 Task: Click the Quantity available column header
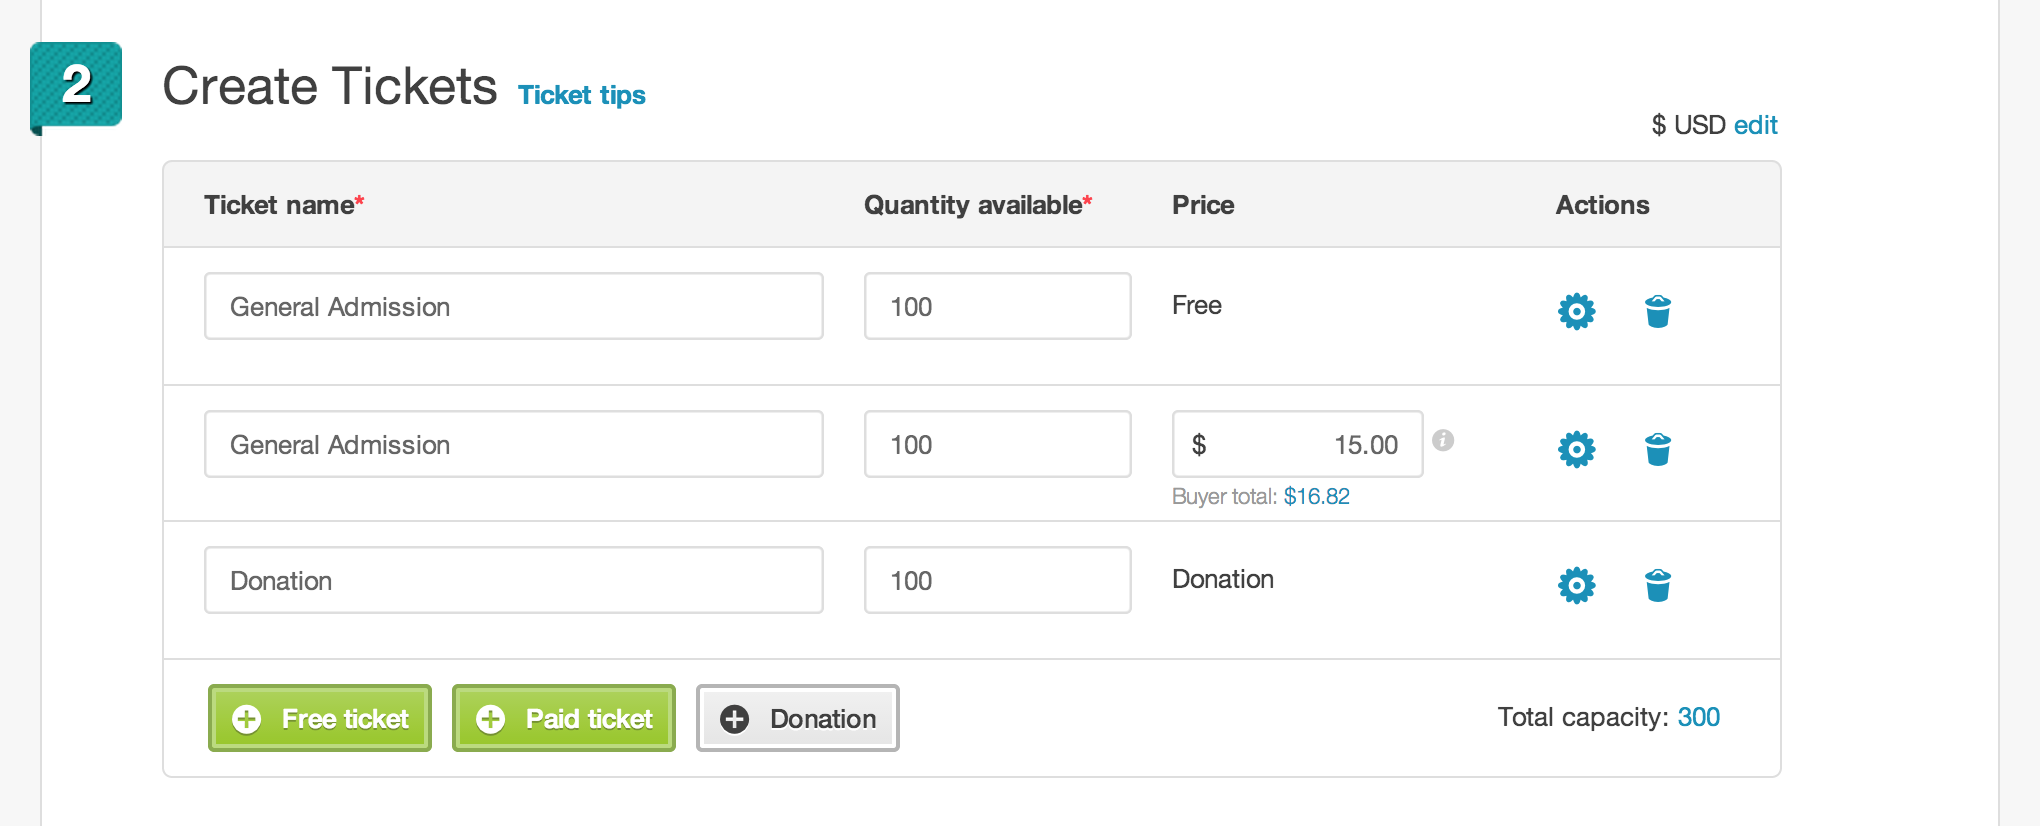(x=978, y=205)
